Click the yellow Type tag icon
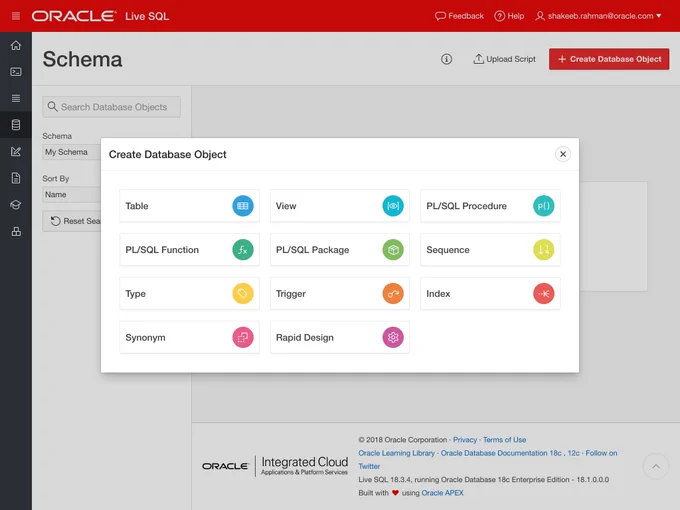This screenshot has width=680, height=510. tap(243, 294)
